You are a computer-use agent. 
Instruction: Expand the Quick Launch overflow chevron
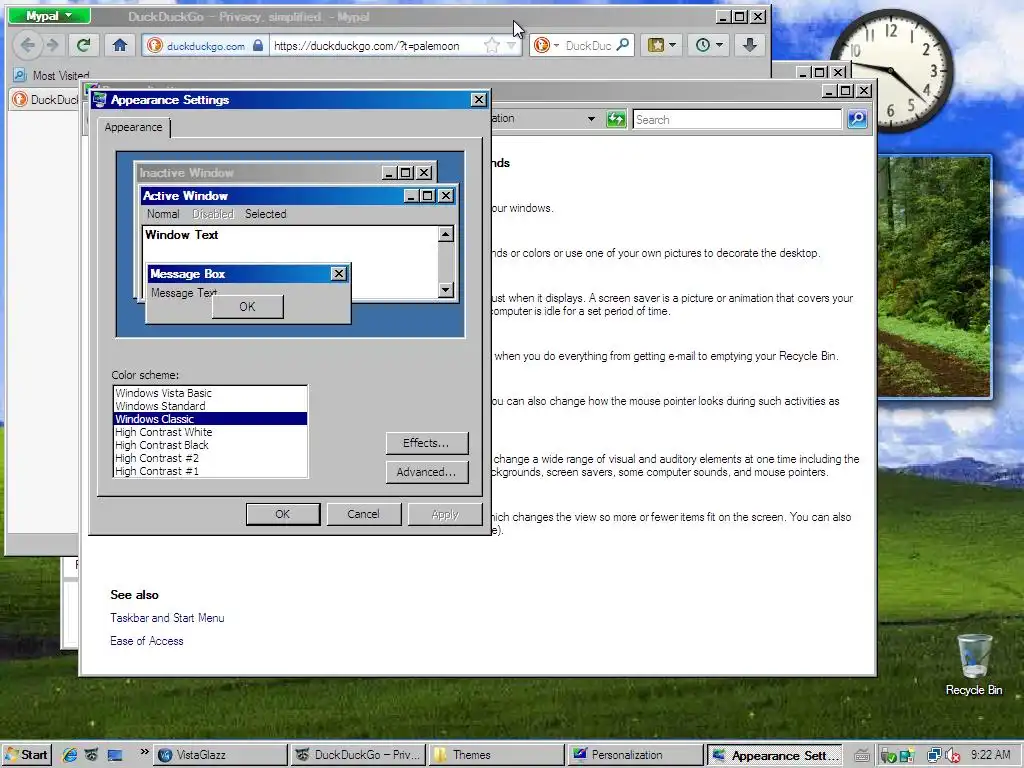(144, 752)
